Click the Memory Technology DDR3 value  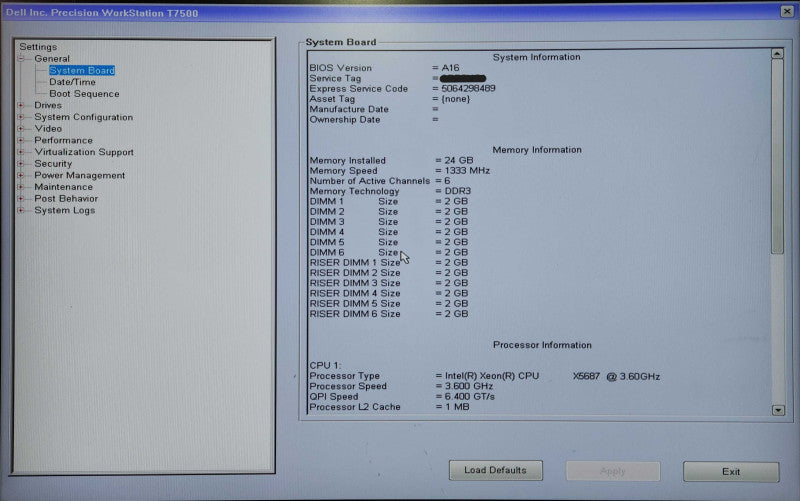(x=458, y=191)
